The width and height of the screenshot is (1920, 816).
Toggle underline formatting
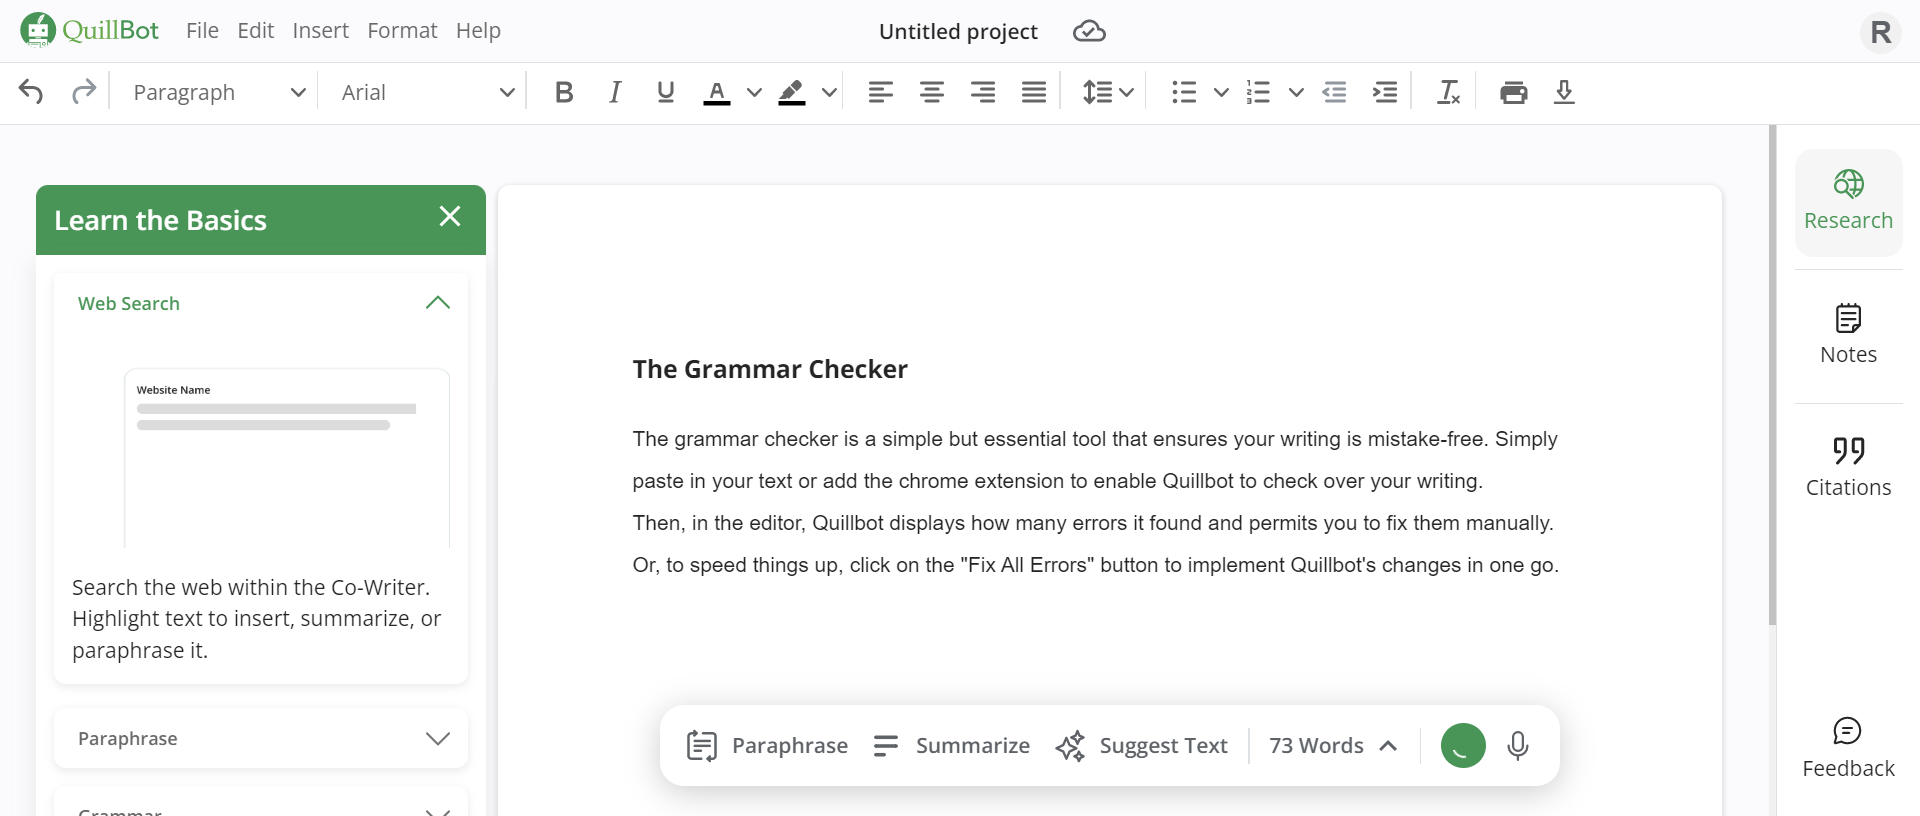pyautogui.click(x=666, y=92)
